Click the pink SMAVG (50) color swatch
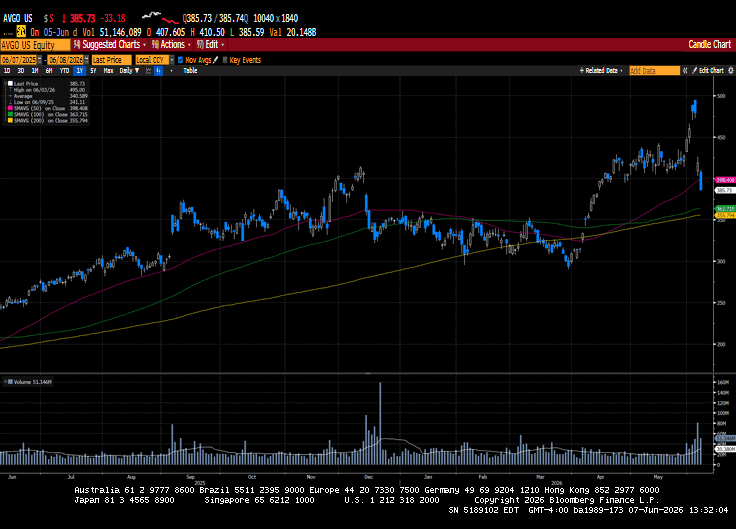 (x=10, y=108)
